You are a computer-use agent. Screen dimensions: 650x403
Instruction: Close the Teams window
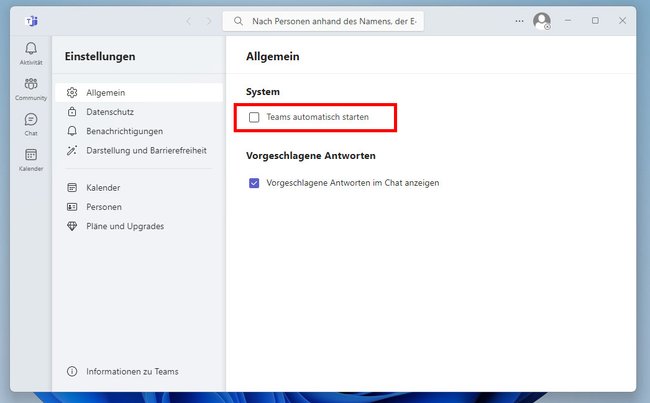(622, 20)
